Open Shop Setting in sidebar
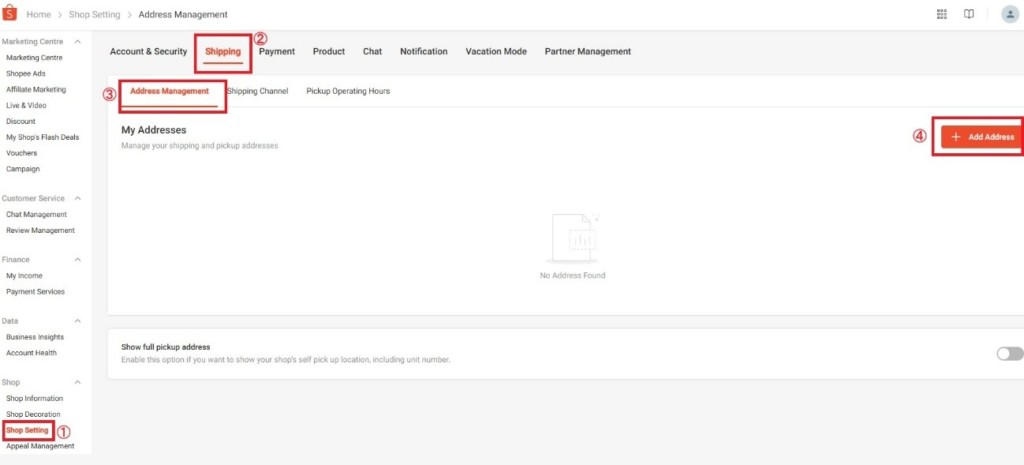Screen dimensions: 1024x465 (27, 430)
